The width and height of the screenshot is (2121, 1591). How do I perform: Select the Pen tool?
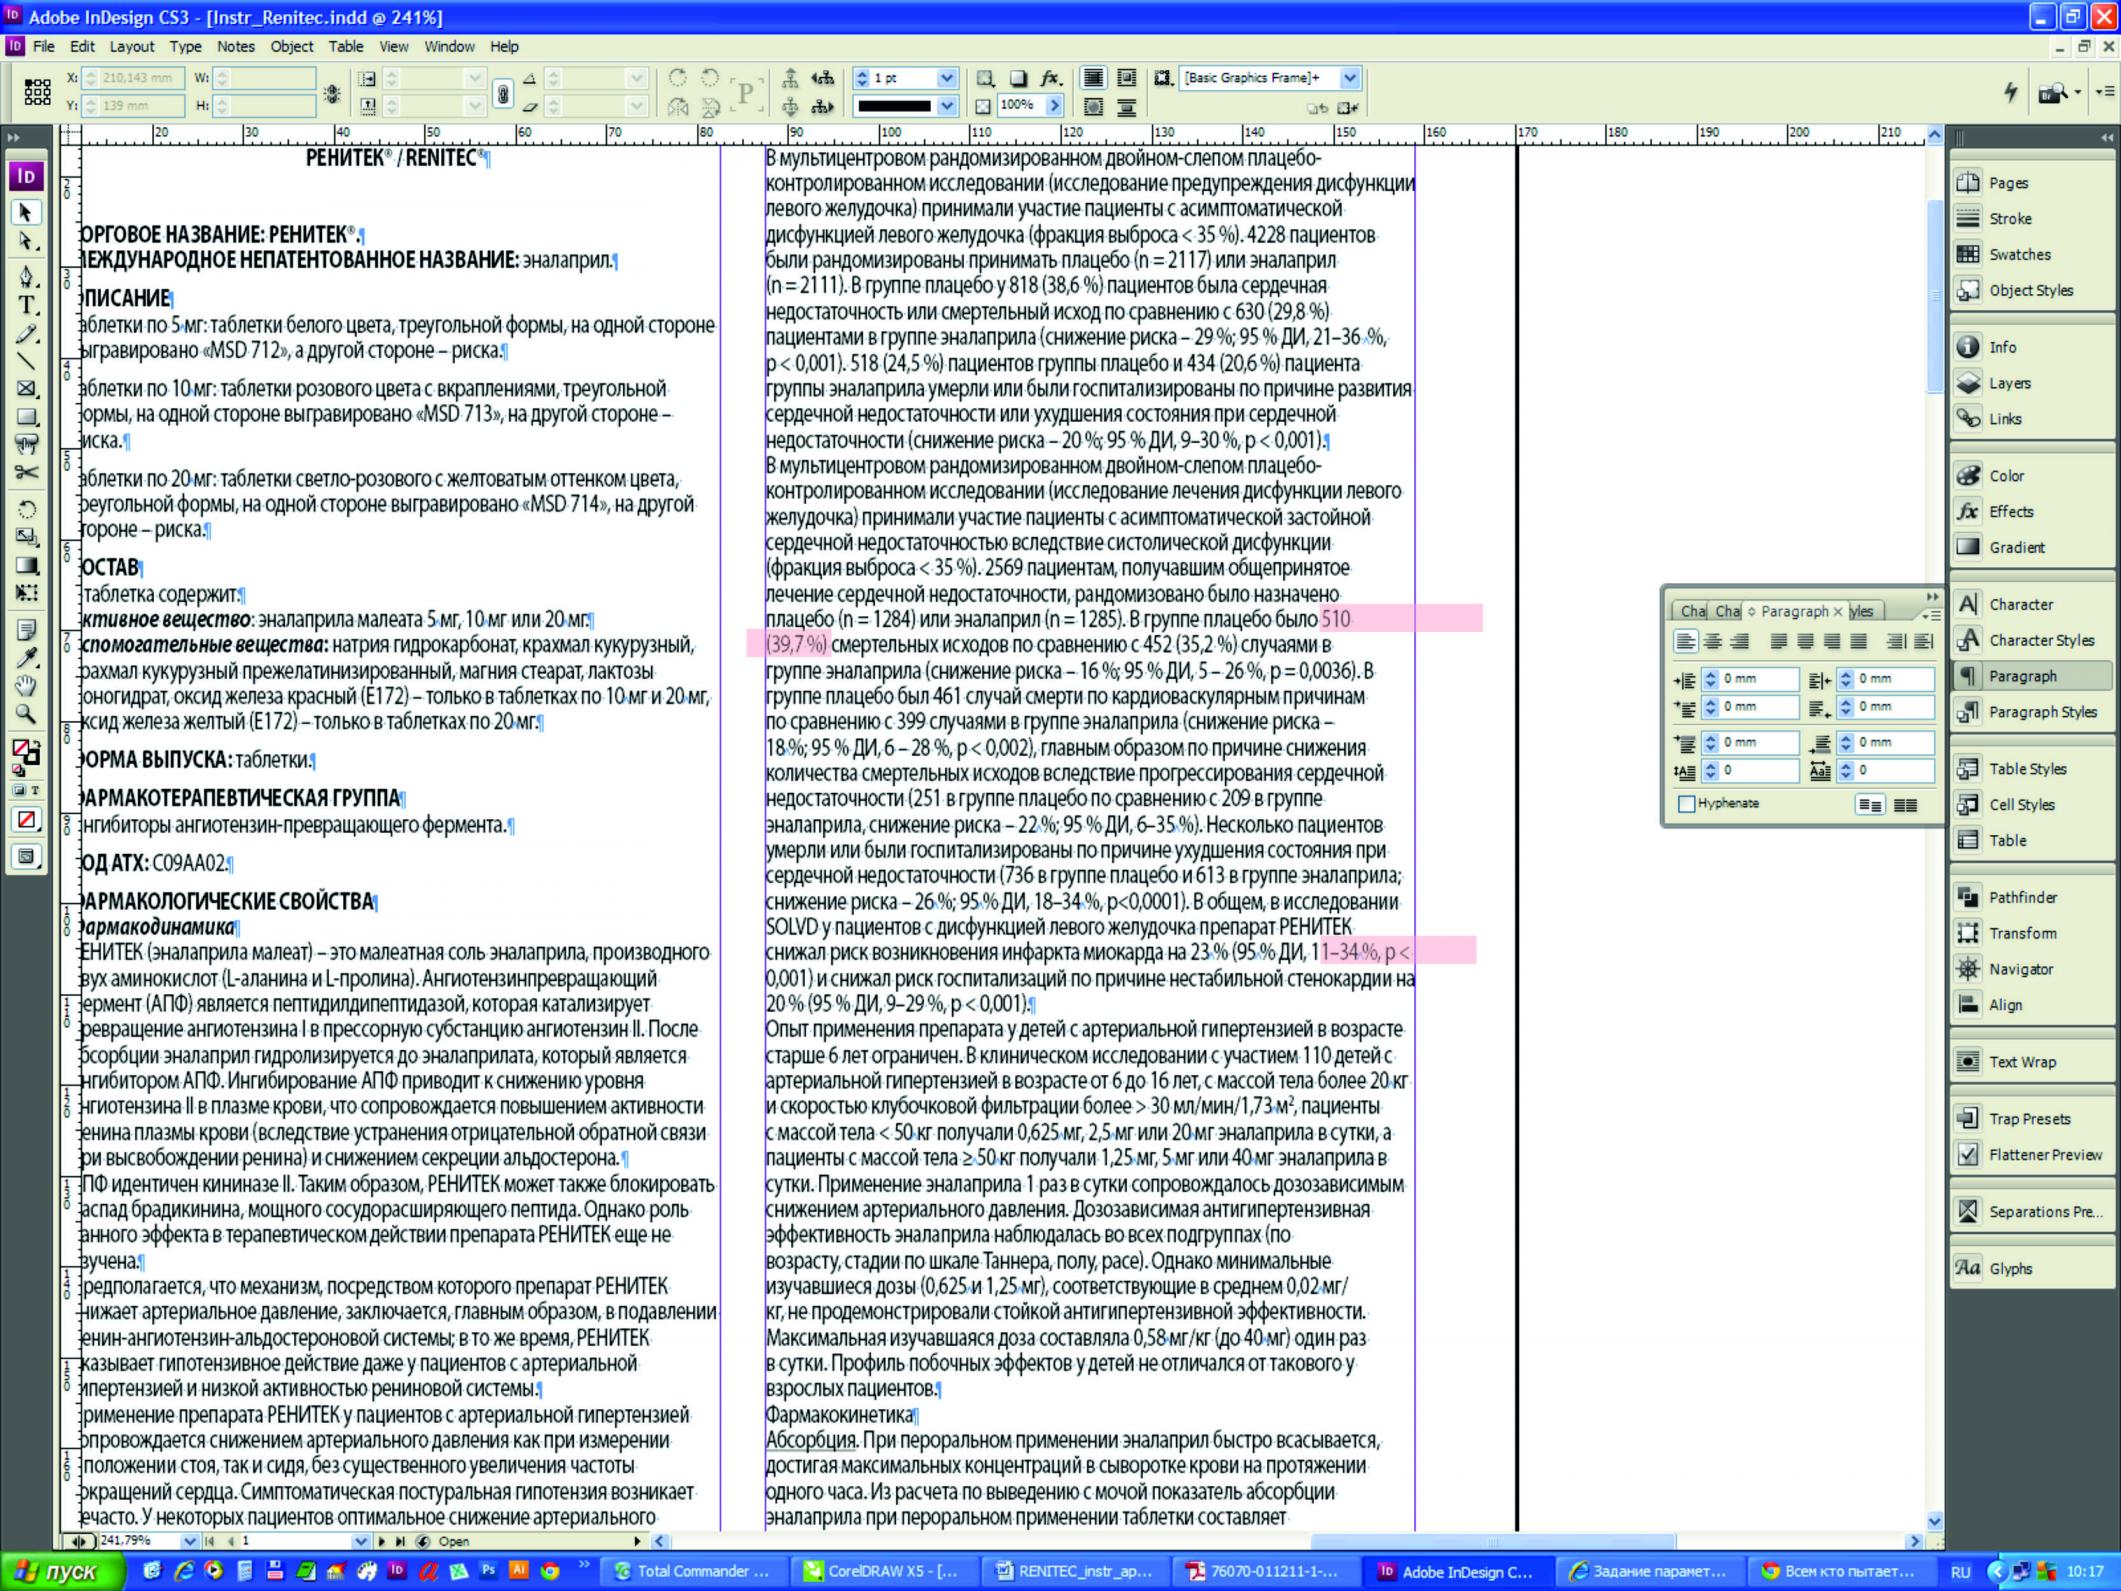coord(26,276)
